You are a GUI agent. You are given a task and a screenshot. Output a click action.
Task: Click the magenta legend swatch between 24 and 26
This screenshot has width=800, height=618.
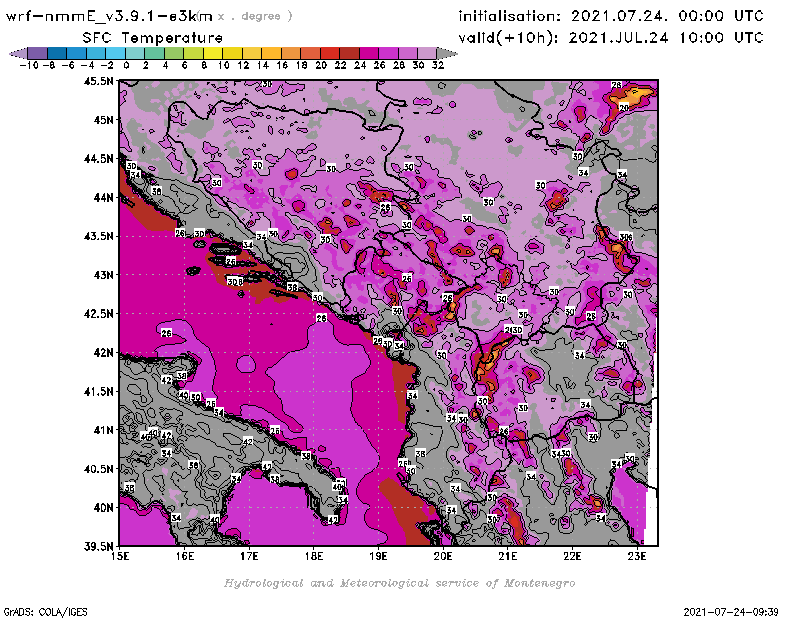point(369,53)
